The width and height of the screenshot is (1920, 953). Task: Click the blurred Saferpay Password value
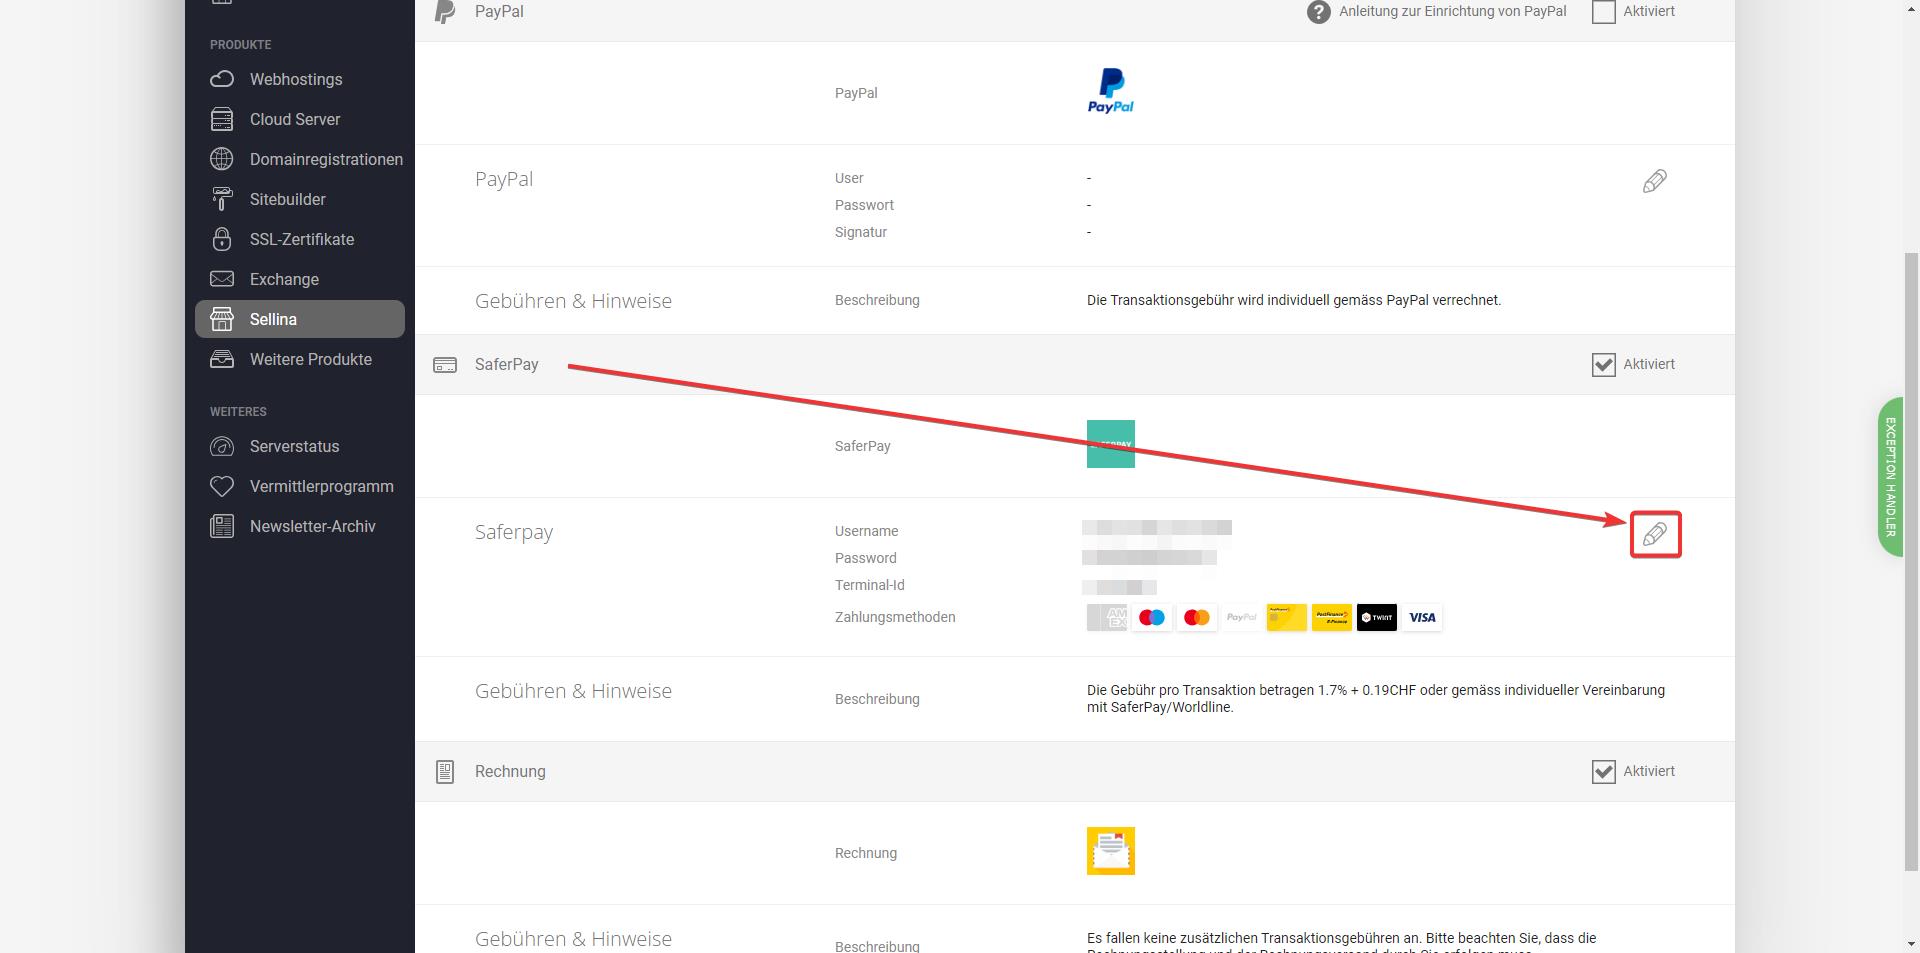1149,557
